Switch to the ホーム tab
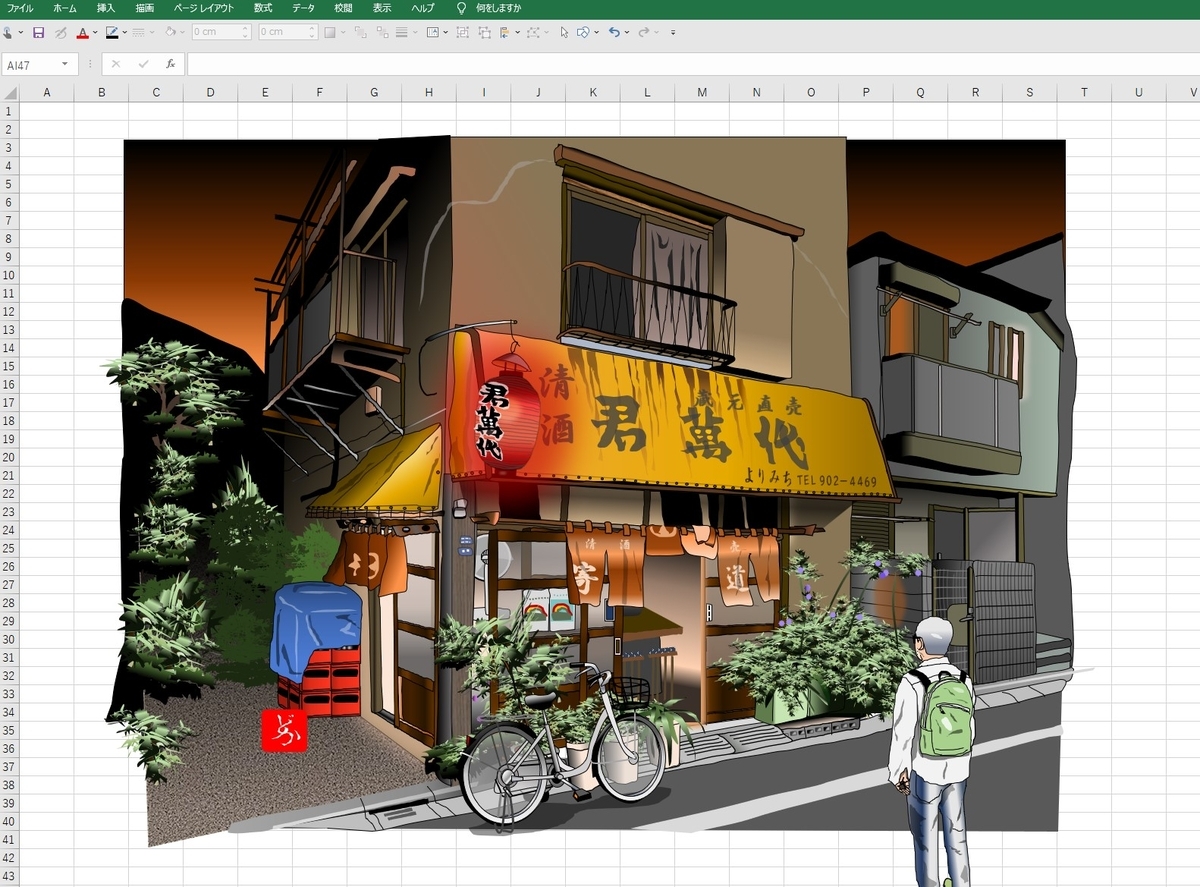The width and height of the screenshot is (1200, 887). 64,7
